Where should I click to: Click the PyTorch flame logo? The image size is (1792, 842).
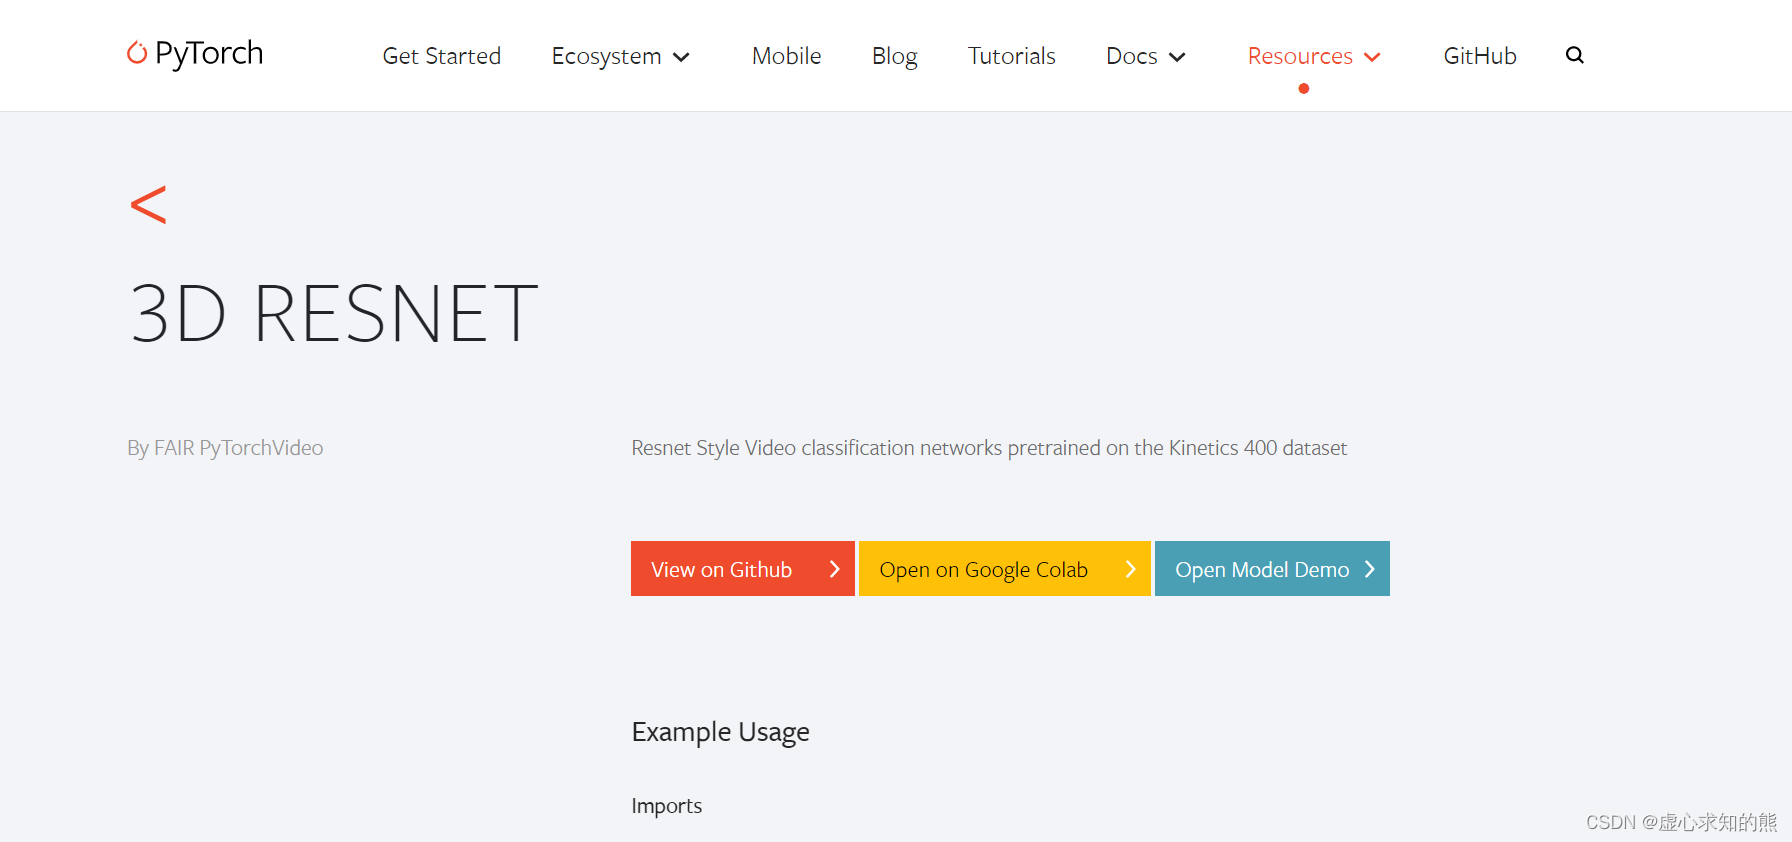pyautogui.click(x=137, y=52)
